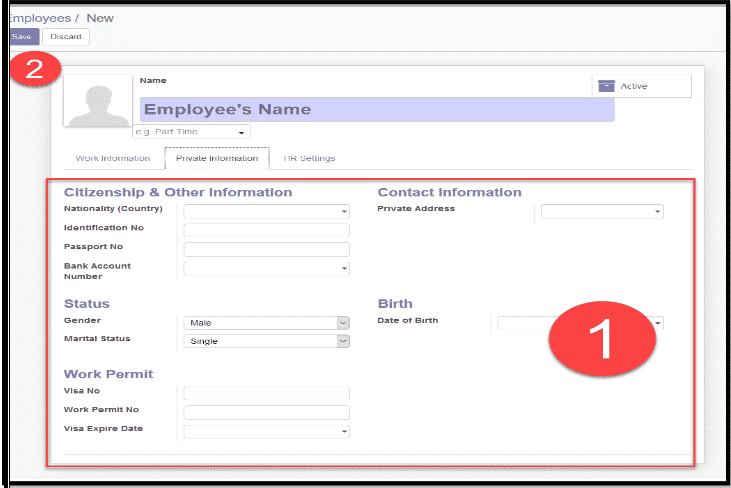This screenshot has height=488, width=731.
Task: Click the 'Date of Birth' label
Action: coord(408,321)
